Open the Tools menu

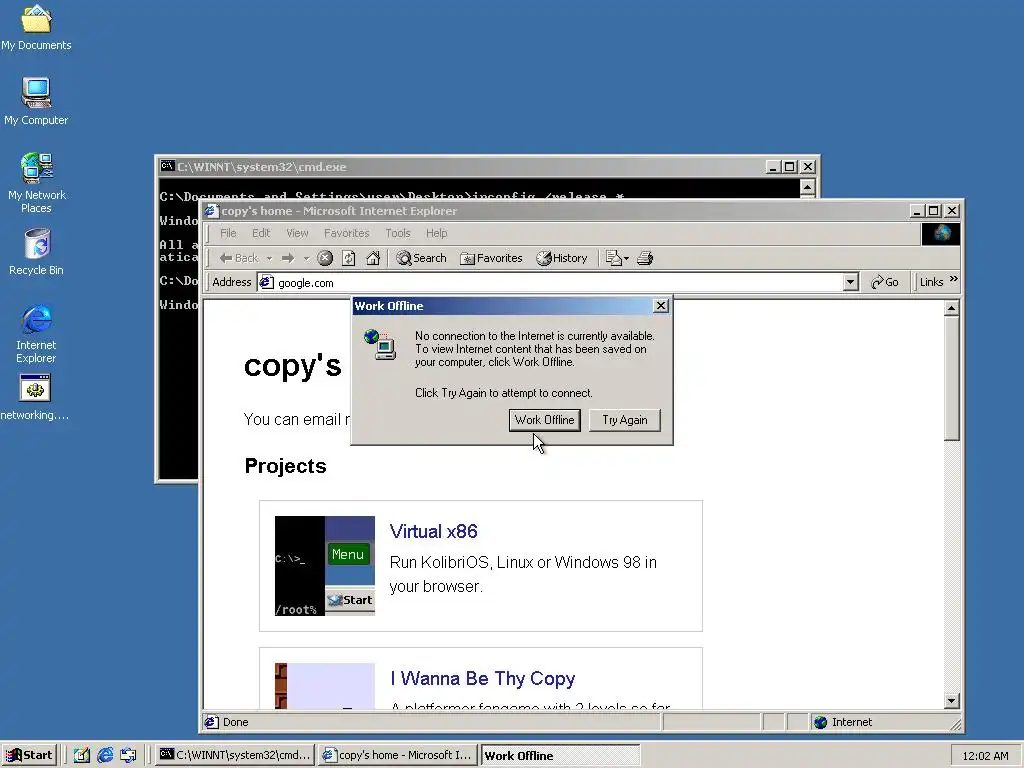click(398, 233)
